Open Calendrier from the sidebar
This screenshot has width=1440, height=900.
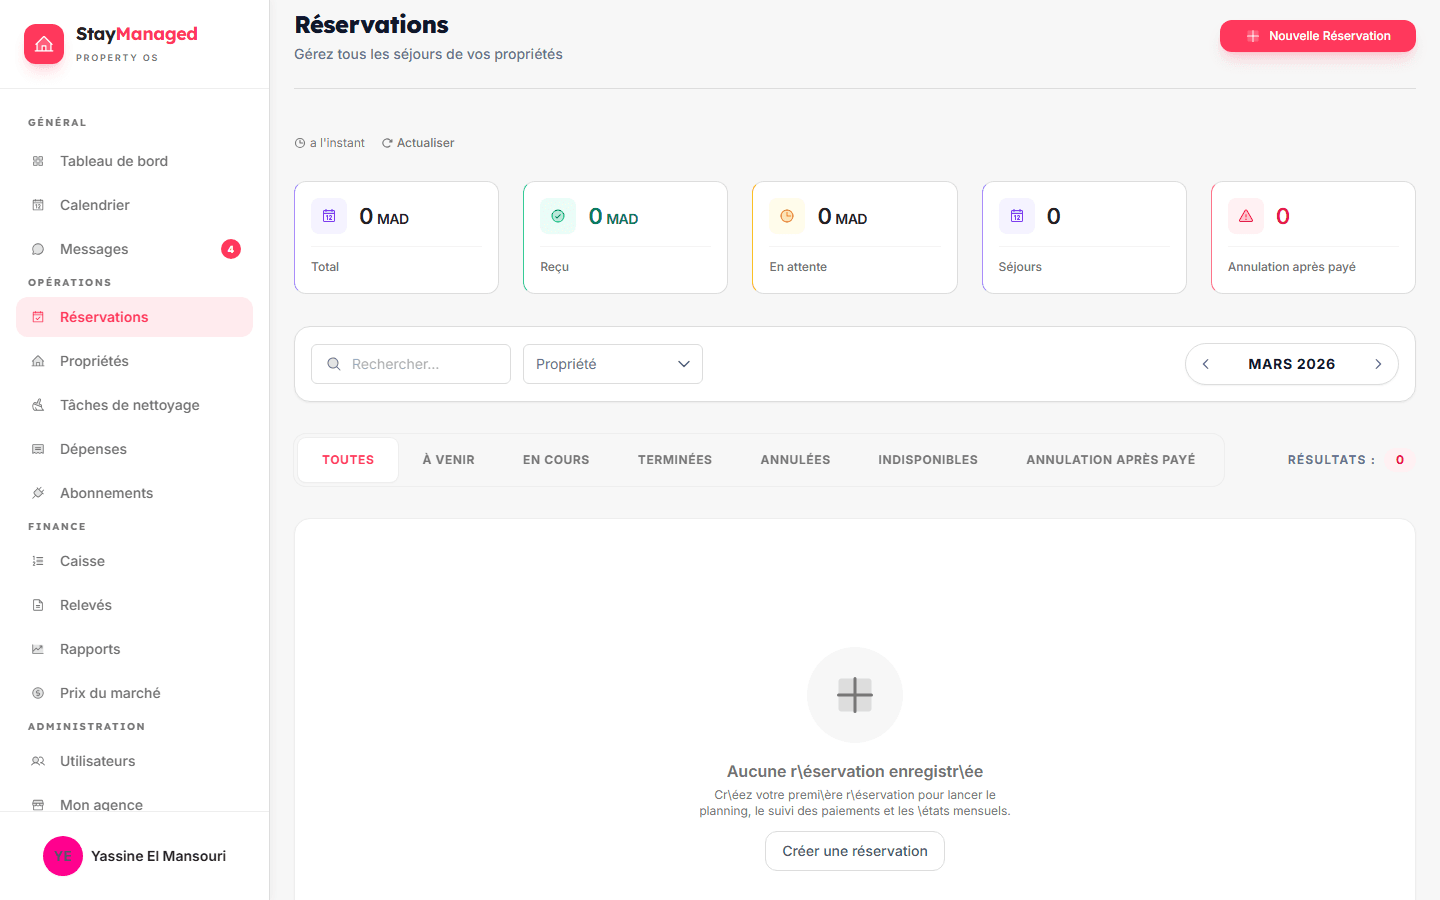click(94, 205)
